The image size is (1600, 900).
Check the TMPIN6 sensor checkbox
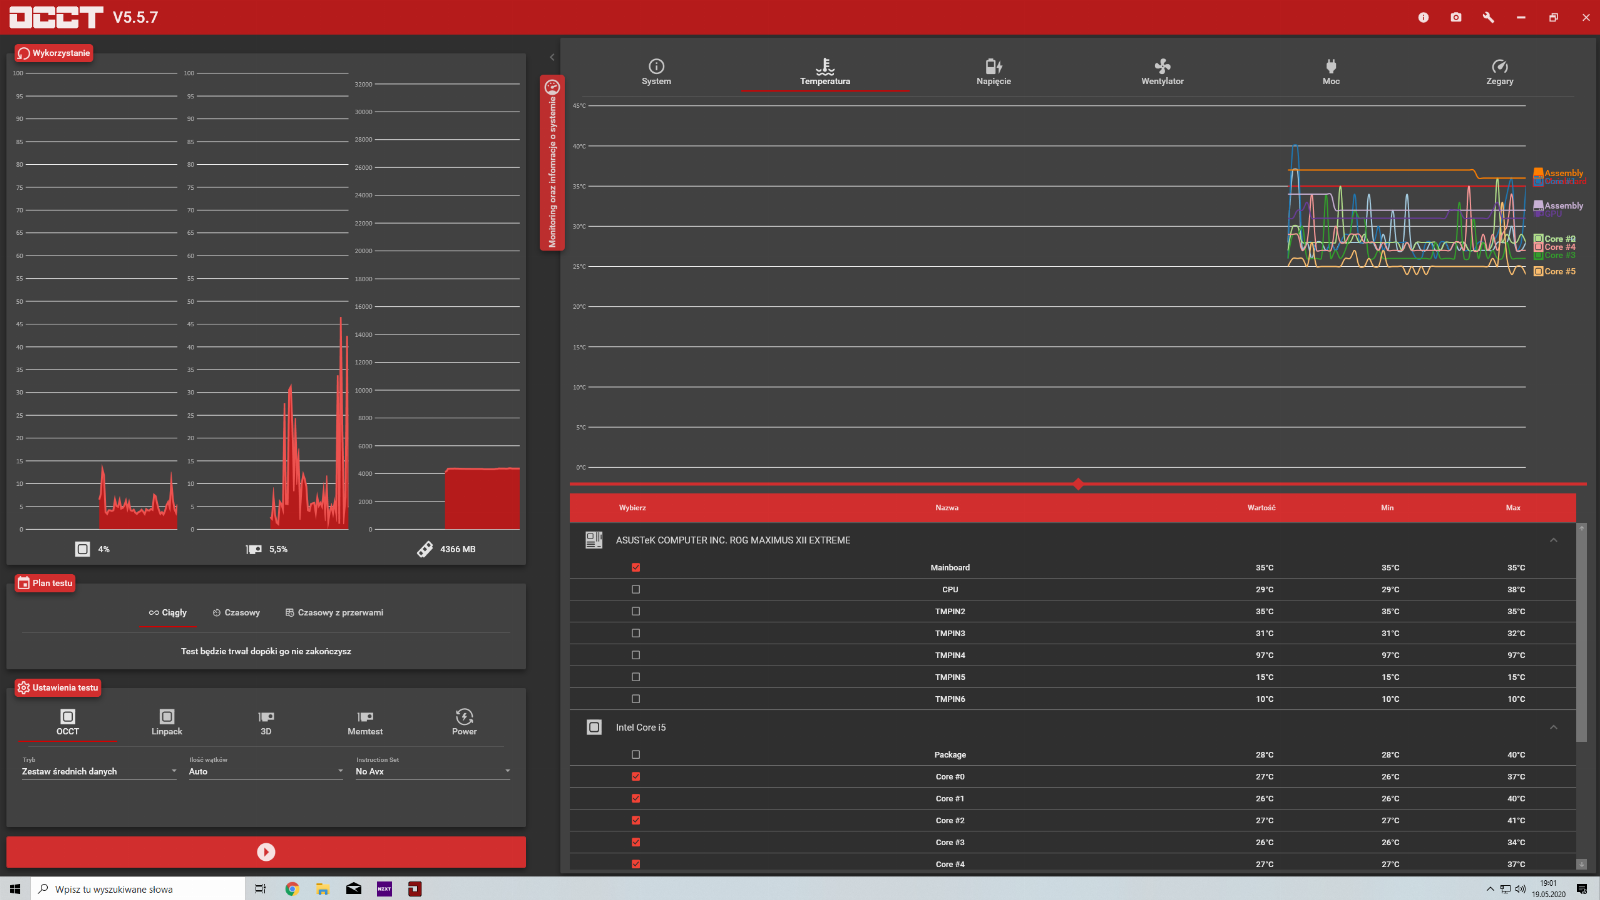tap(636, 700)
